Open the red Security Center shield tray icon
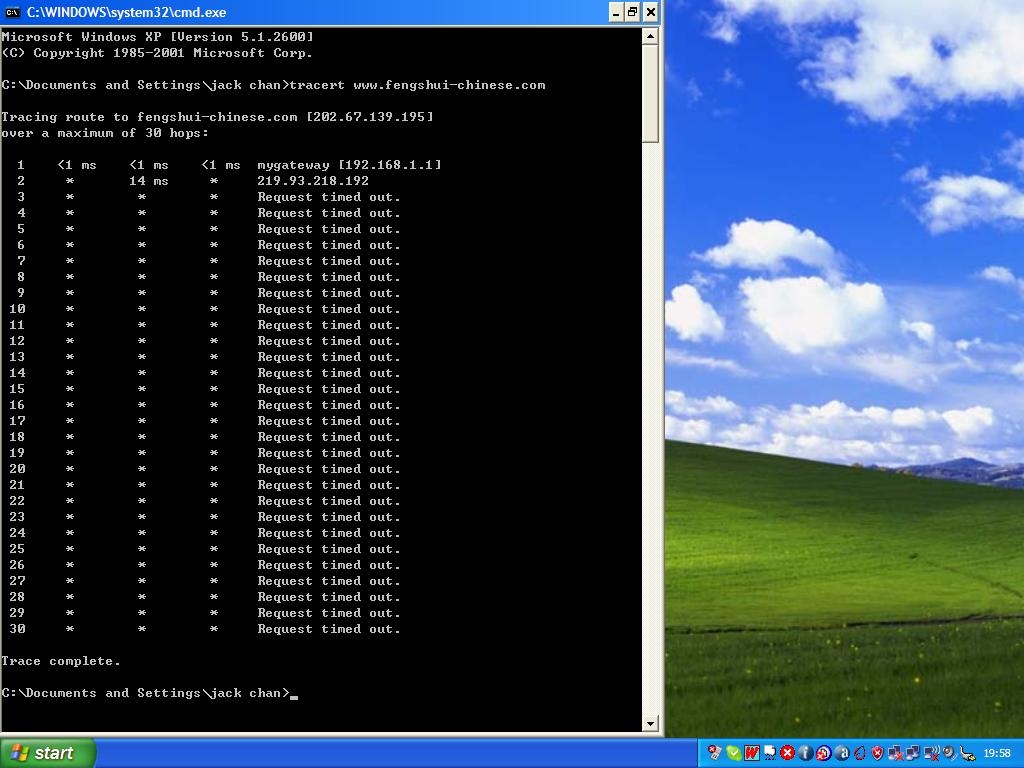 (x=878, y=753)
